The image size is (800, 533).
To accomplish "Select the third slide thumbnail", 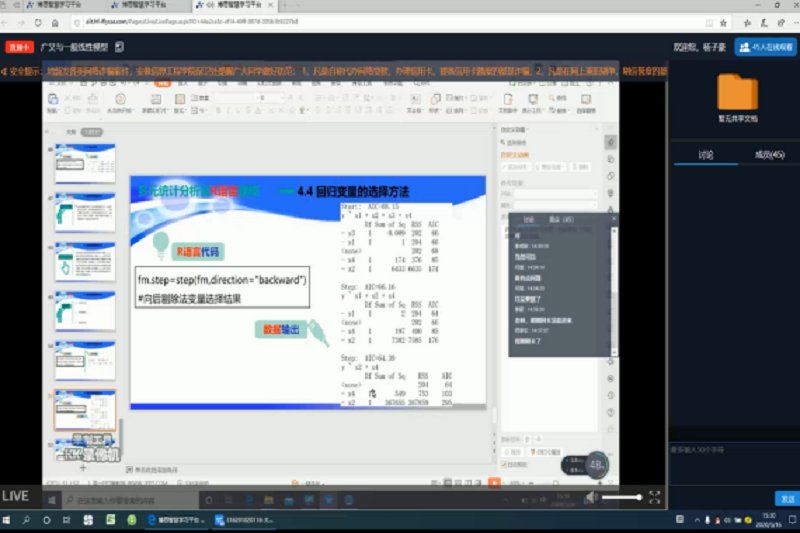I will click(x=84, y=260).
